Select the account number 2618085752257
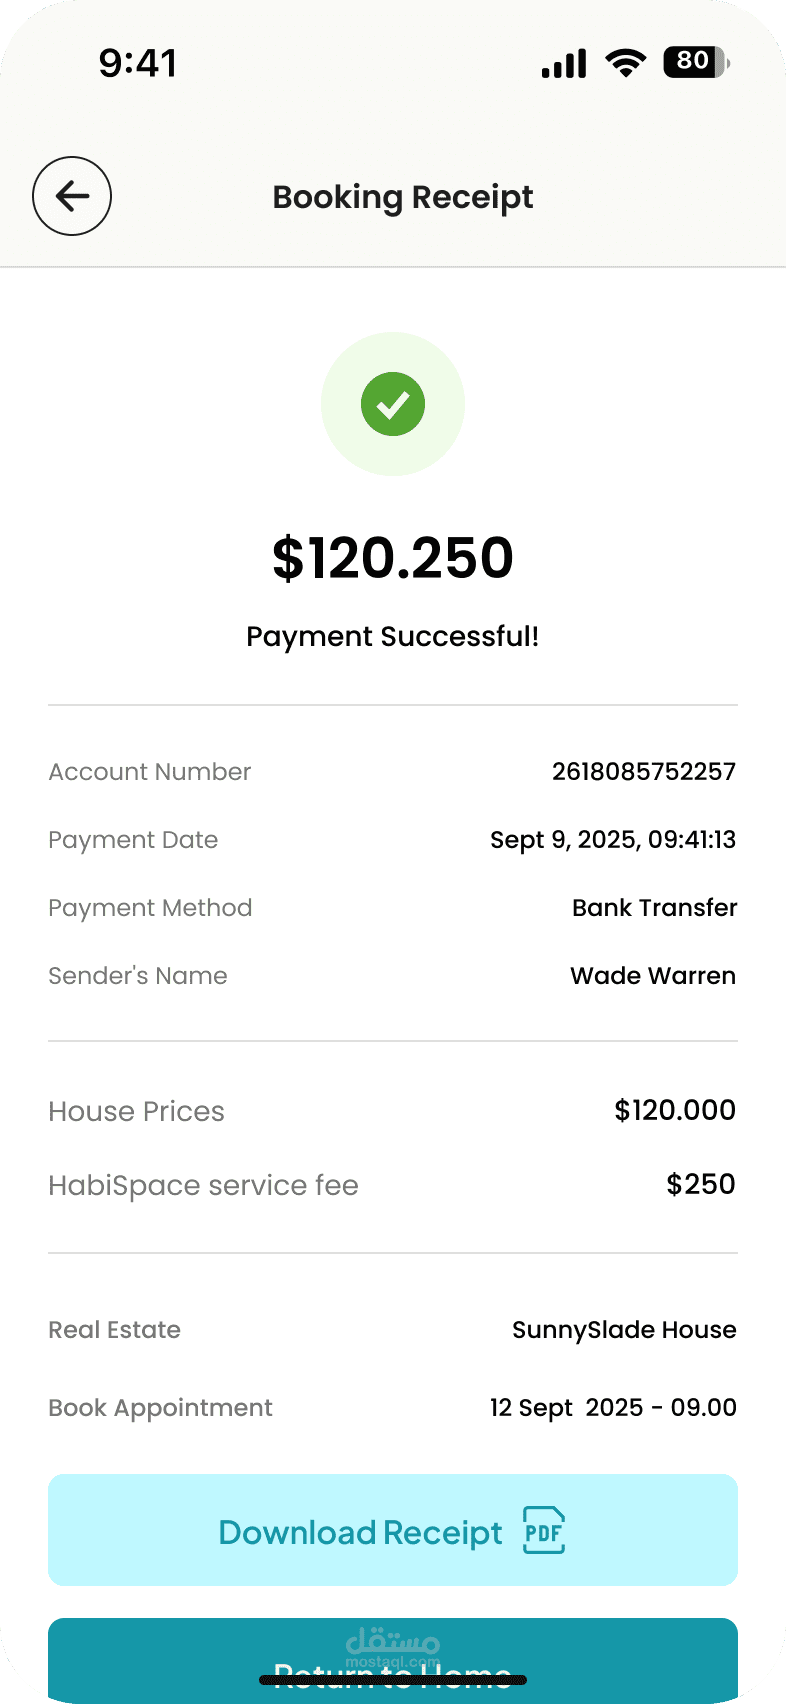This screenshot has width=786, height=1704. tap(644, 772)
